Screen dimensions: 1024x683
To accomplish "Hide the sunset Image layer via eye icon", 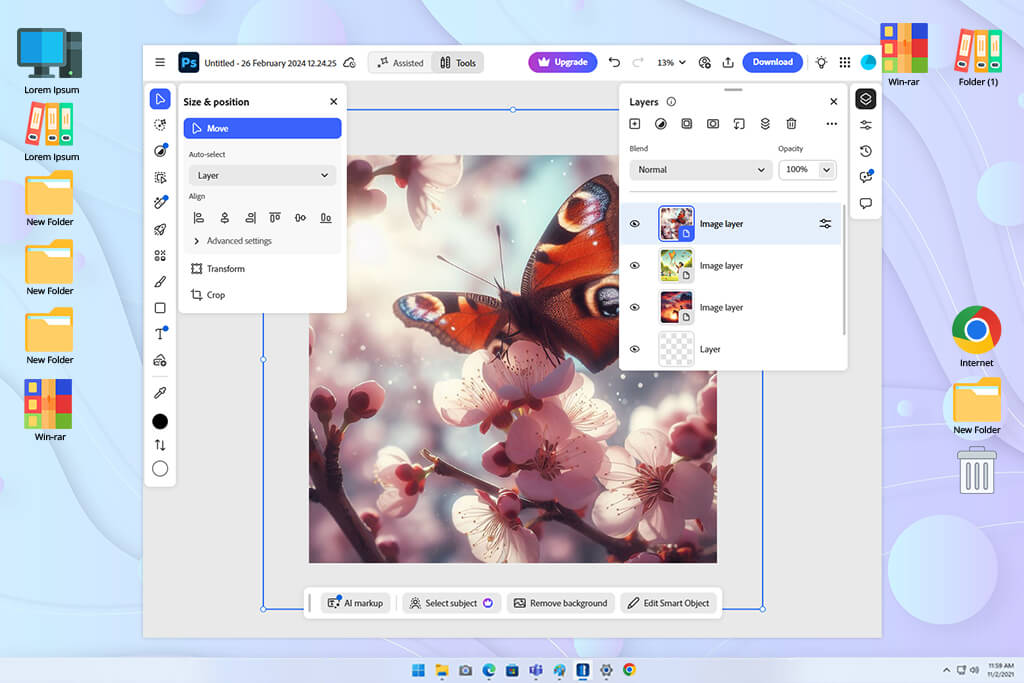I will pyautogui.click(x=635, y=308).
